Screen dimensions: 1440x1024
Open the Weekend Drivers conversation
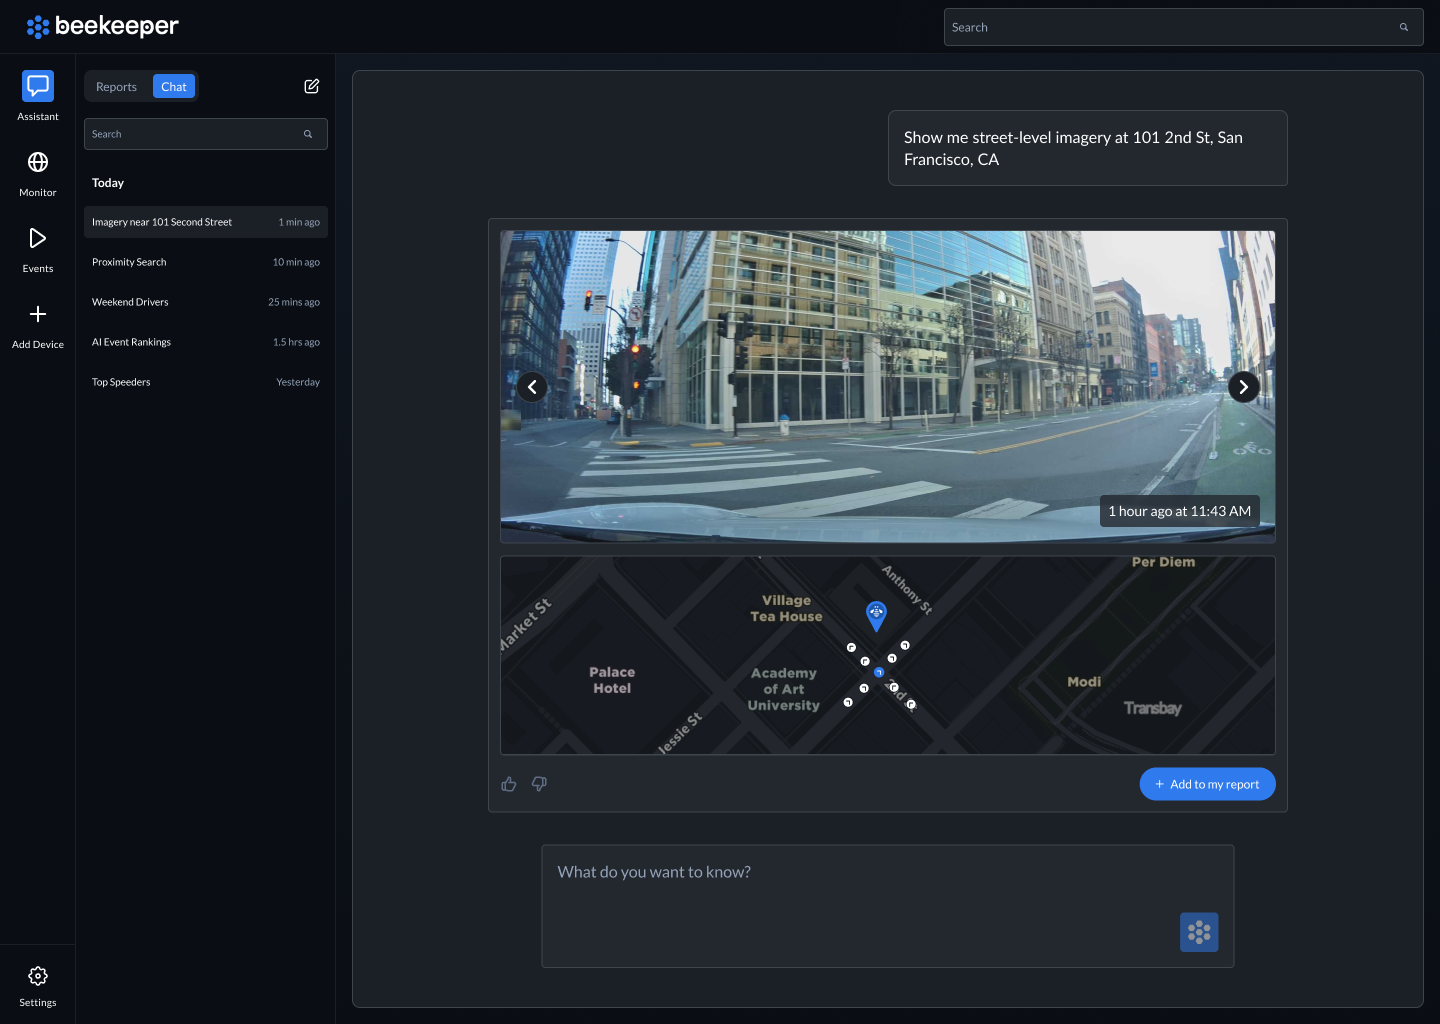[205, 302]
